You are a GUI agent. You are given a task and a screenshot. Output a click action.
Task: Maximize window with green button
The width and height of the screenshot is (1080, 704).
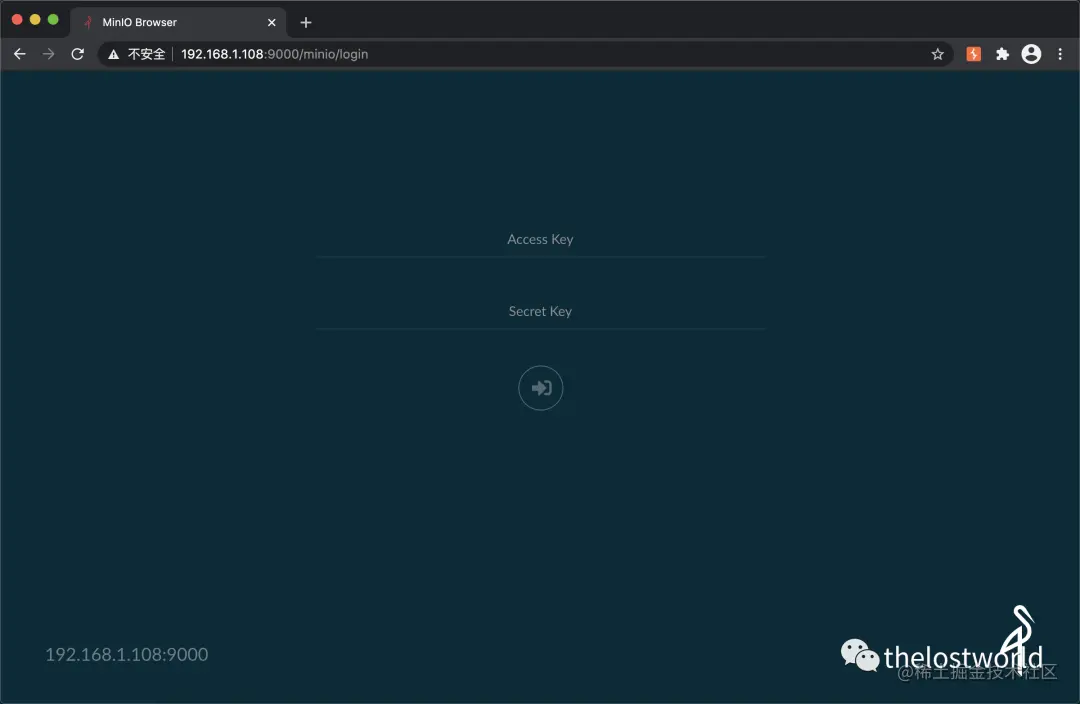click(53, 20)
